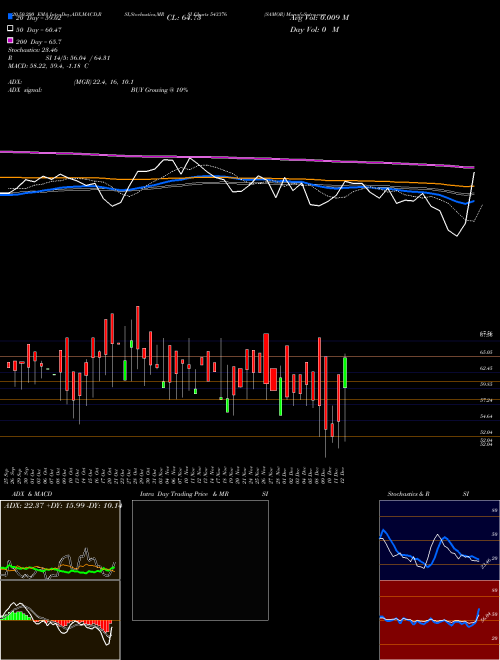Click the 62.45 price axis label
This screenshot has height=660, width=500.
[x=486, y=368]
